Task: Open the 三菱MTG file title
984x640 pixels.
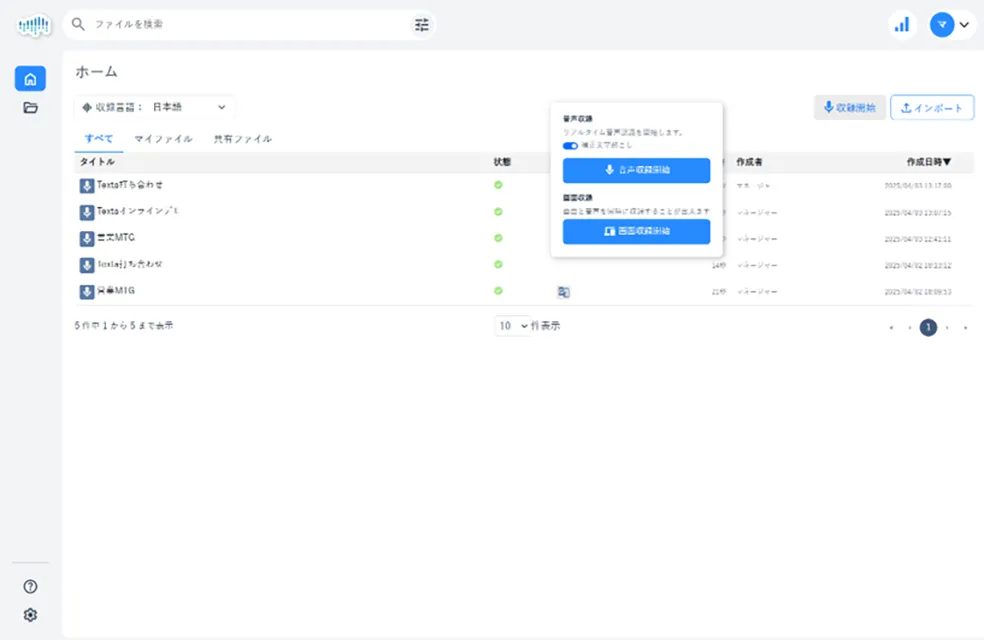Action: tap(116, 238)
